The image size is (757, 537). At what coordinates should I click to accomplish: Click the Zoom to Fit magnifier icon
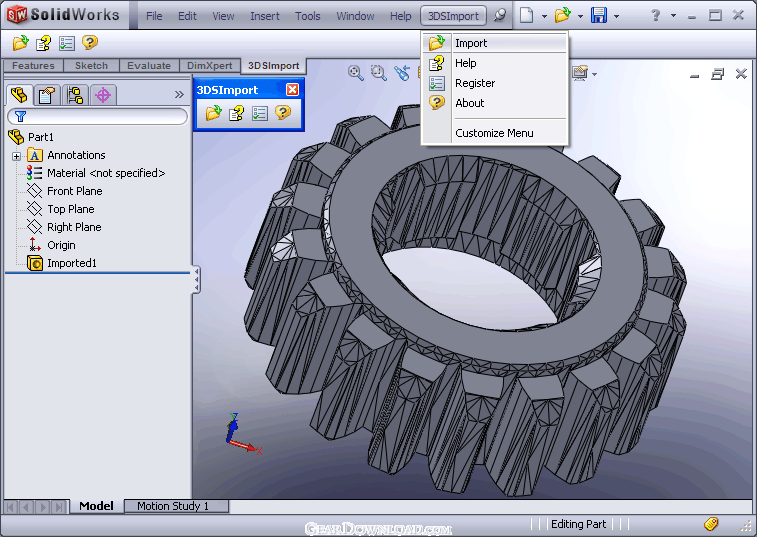point(356,73)
